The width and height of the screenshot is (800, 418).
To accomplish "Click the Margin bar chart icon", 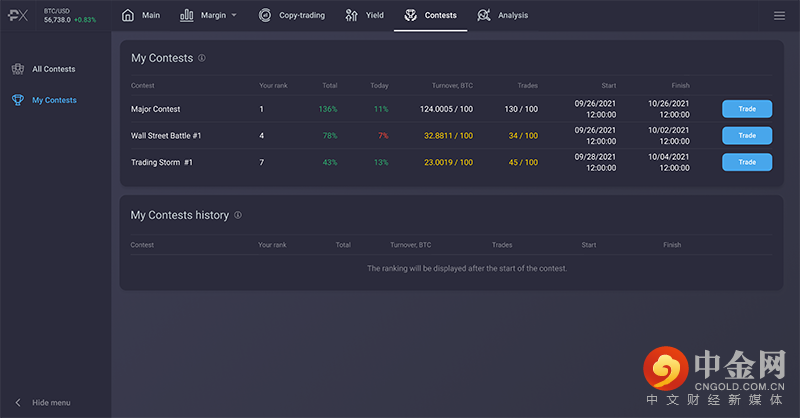I will coord(187,15).
